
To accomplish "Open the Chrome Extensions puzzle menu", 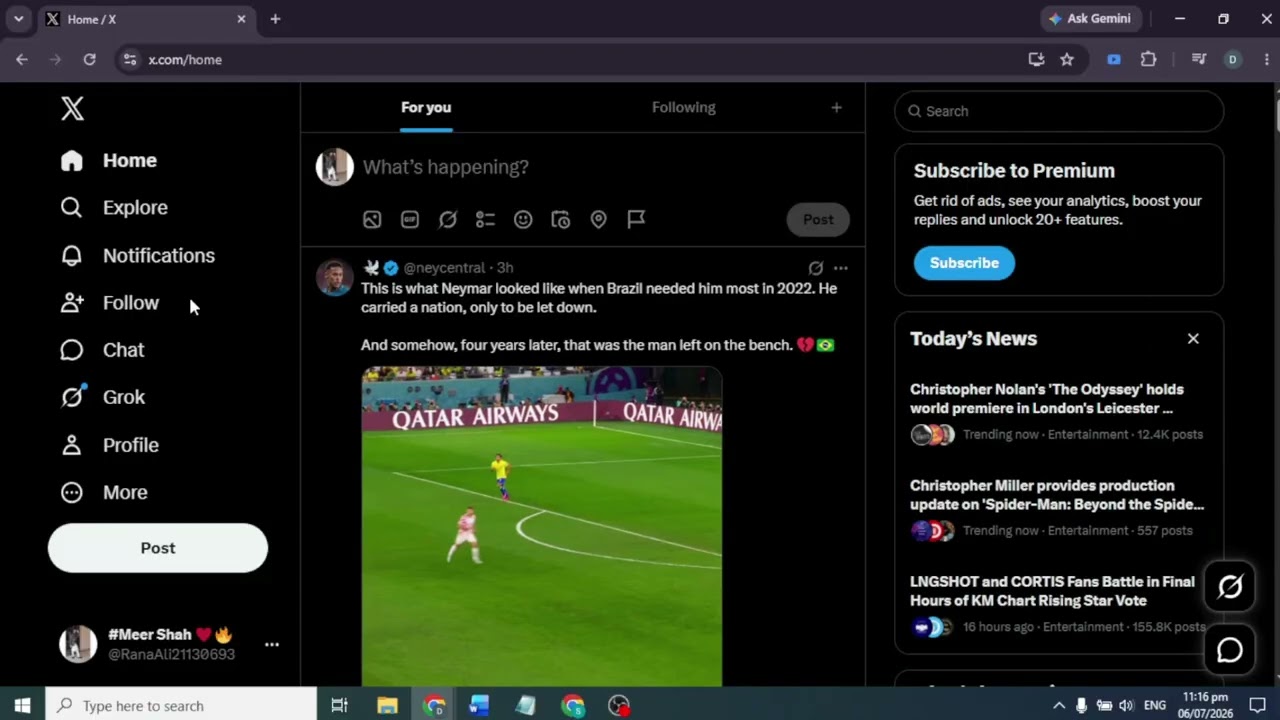I will point(1148,60).
